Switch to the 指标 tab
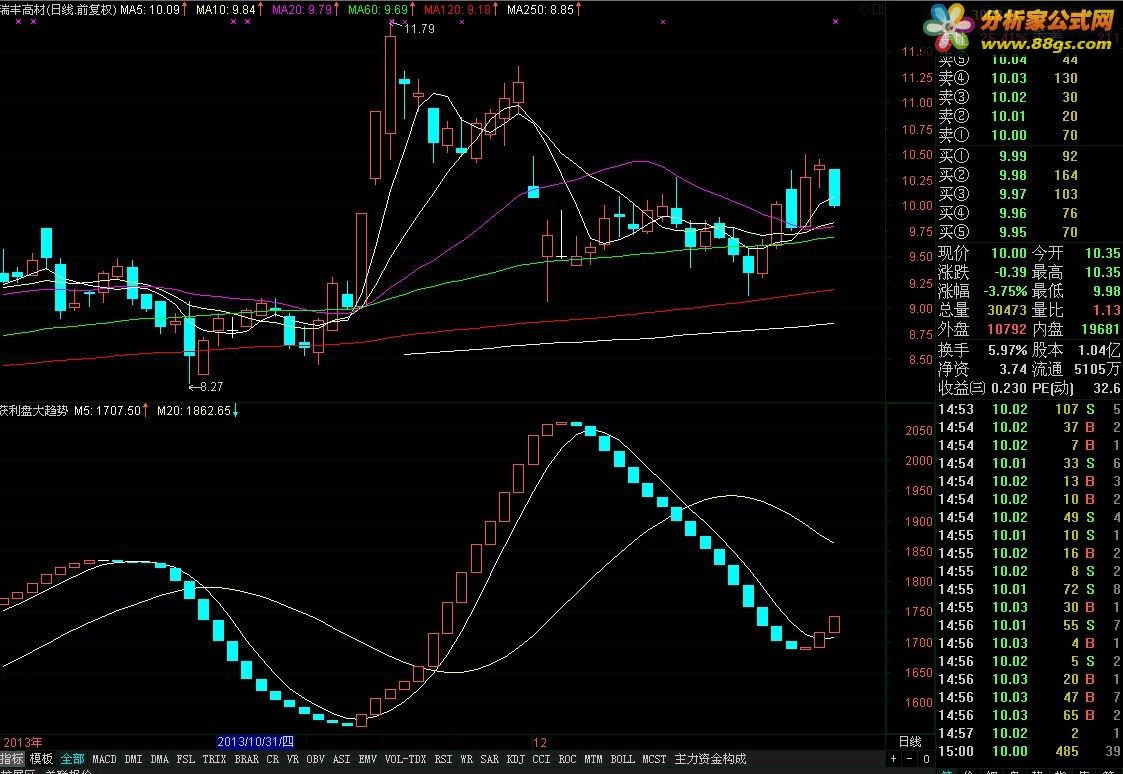The width and height of the screenshot is (1123, 774). (11, 759)
